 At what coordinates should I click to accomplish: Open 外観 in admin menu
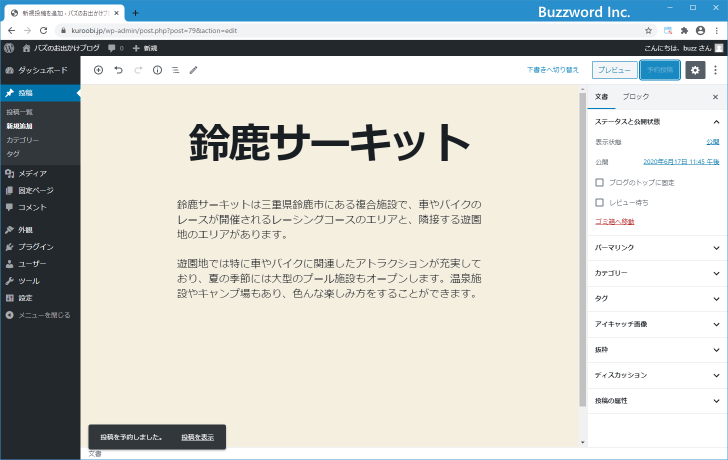pos(40,230)
